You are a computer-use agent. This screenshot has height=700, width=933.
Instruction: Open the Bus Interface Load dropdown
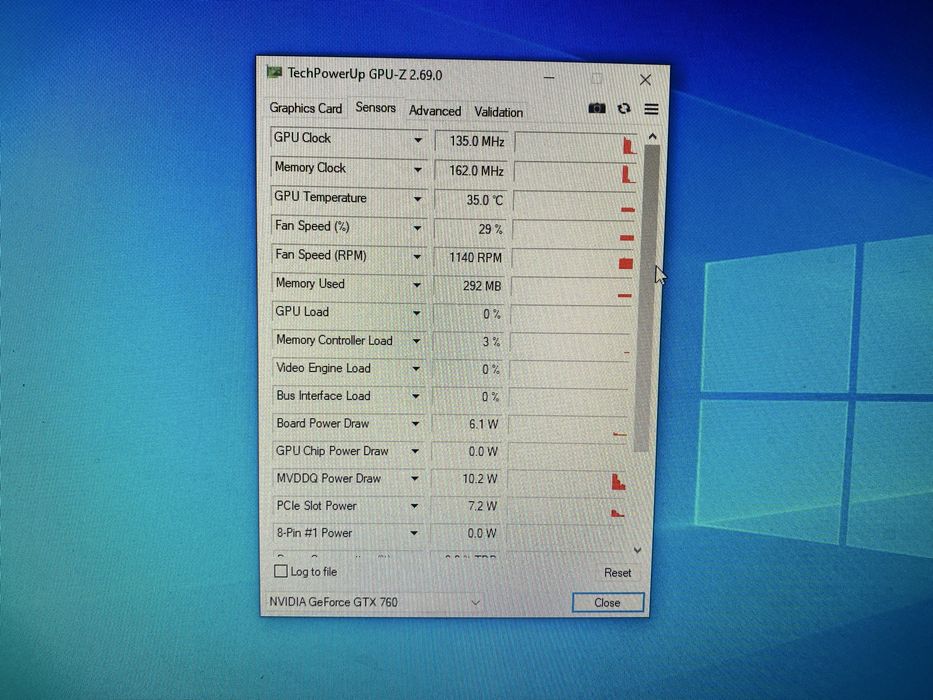click(x=415, y=396)
